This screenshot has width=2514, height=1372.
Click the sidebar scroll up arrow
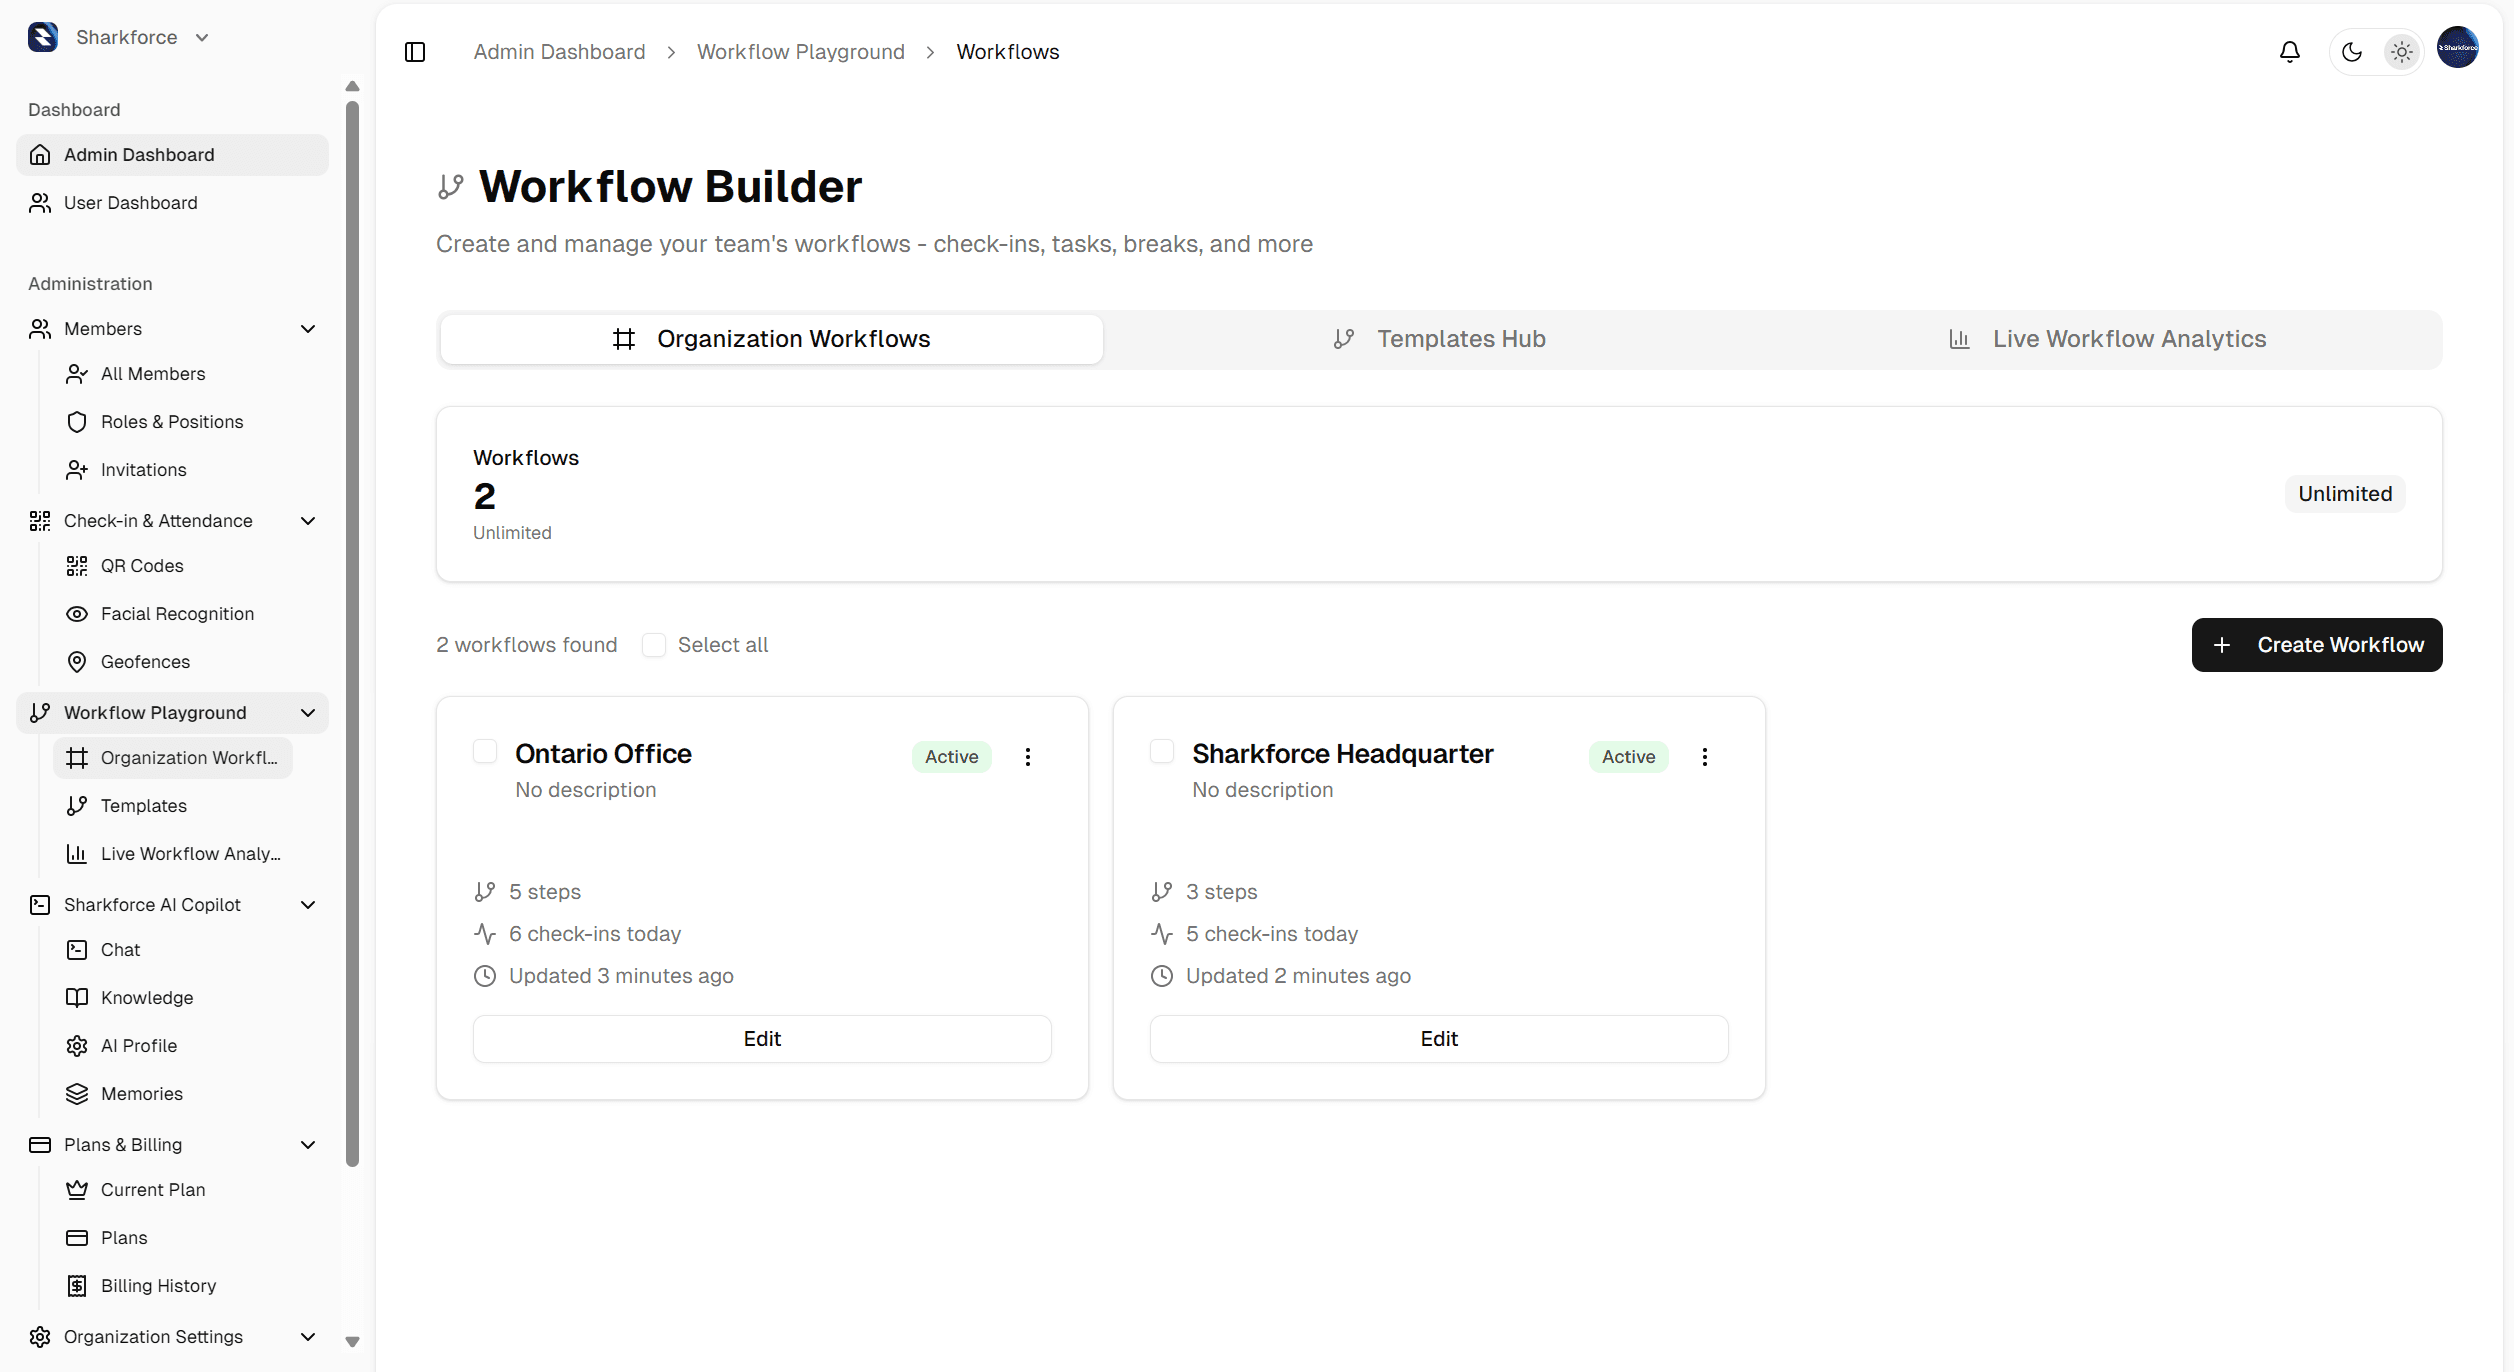point(352,86)
